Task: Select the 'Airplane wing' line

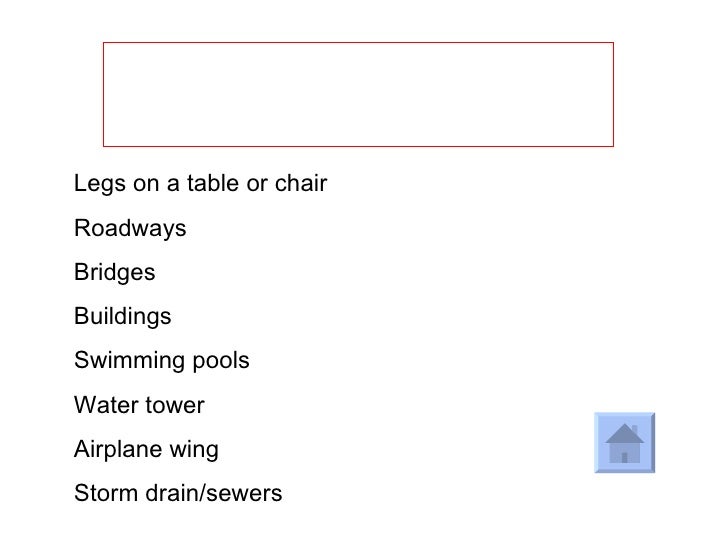Action: click(x=146, y=450)
